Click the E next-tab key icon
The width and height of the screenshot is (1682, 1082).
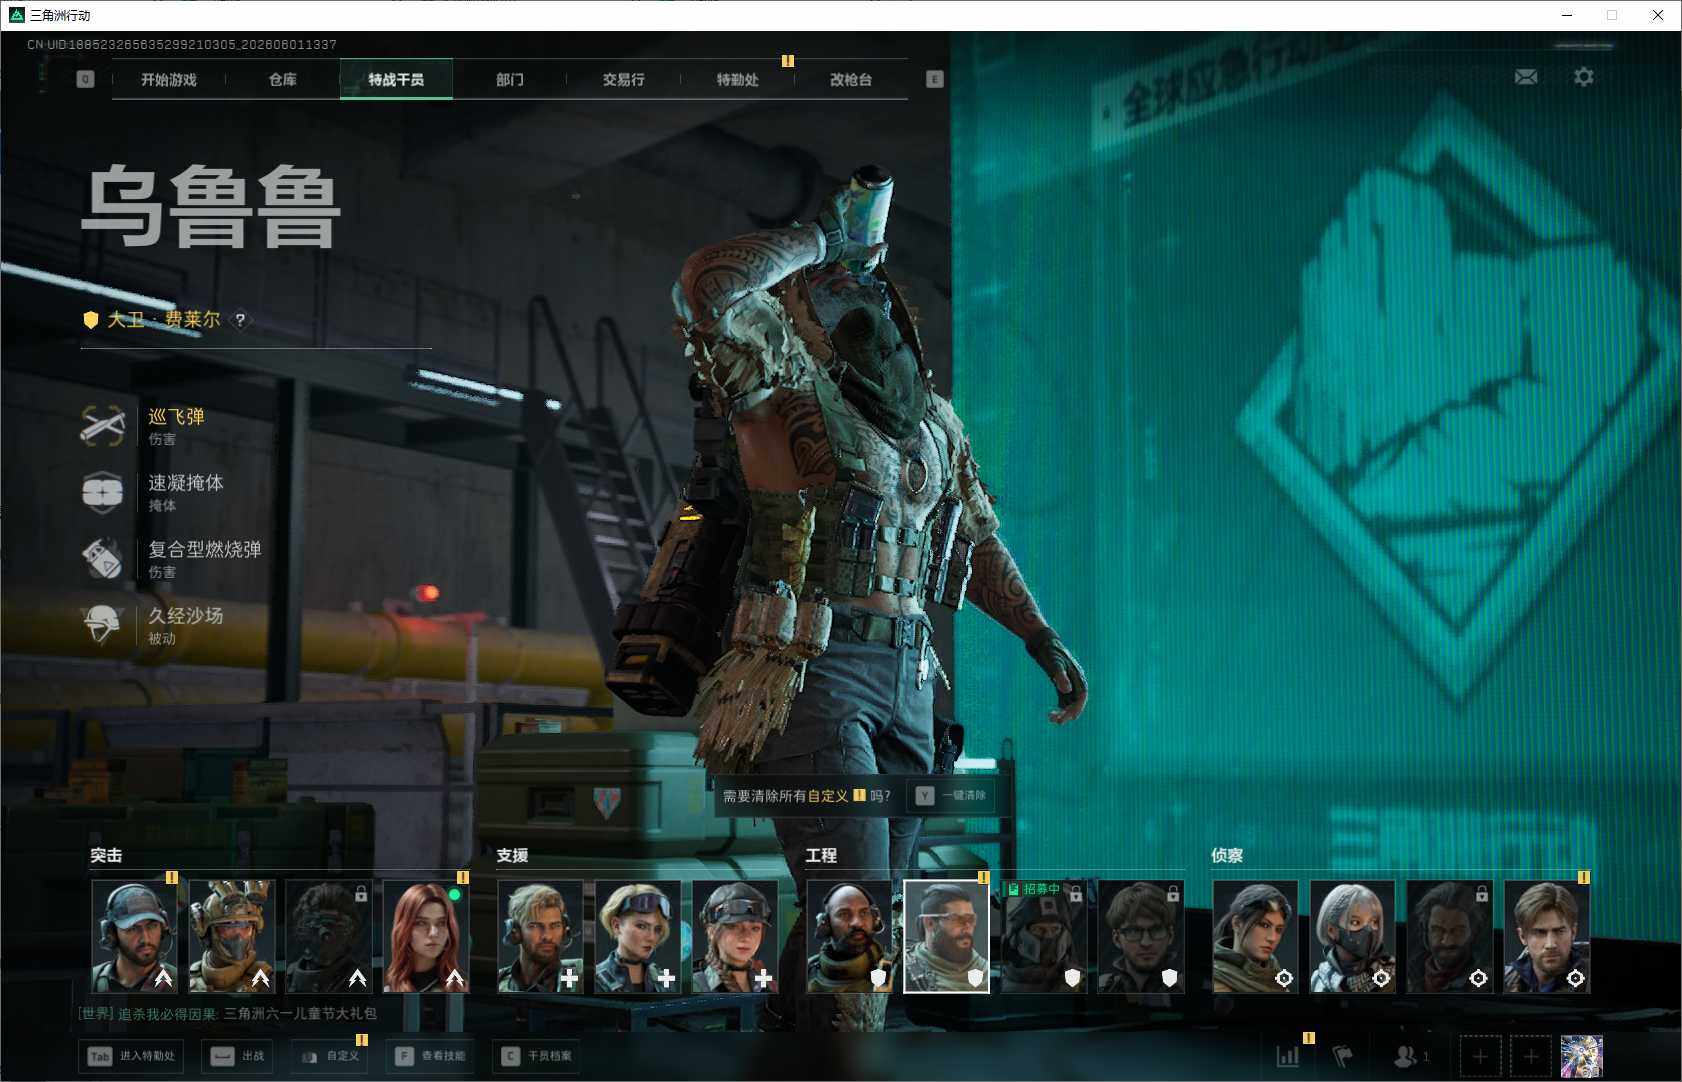tap(935, 79)
